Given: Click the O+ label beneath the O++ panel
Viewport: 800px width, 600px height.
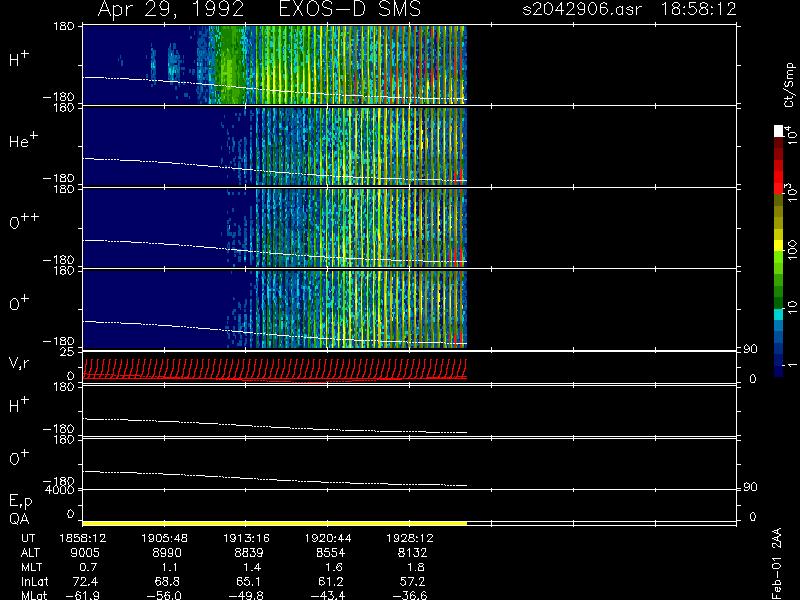Looking at the screenshot, I should pos(19,303).
